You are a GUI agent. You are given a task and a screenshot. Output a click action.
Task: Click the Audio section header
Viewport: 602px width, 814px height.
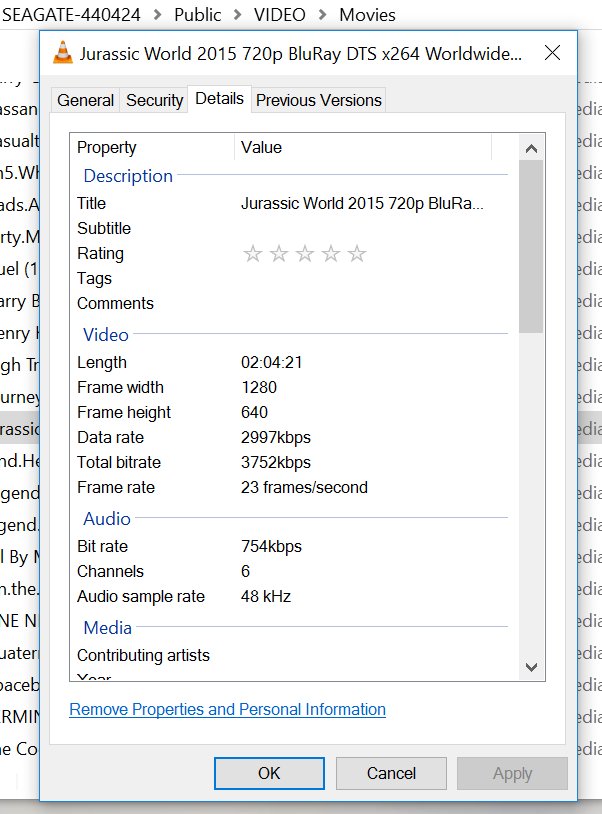[x=106, y=519]
